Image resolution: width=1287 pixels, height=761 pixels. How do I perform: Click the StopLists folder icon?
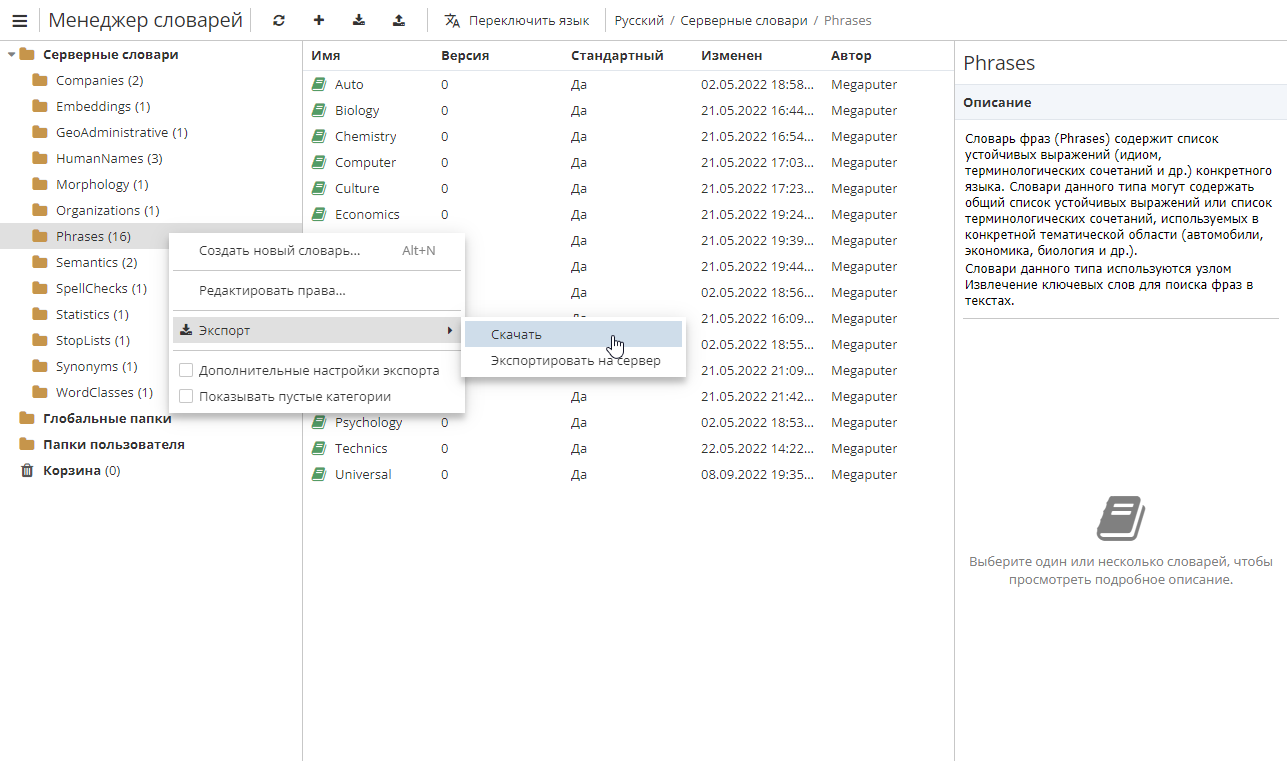coord(40,340)
